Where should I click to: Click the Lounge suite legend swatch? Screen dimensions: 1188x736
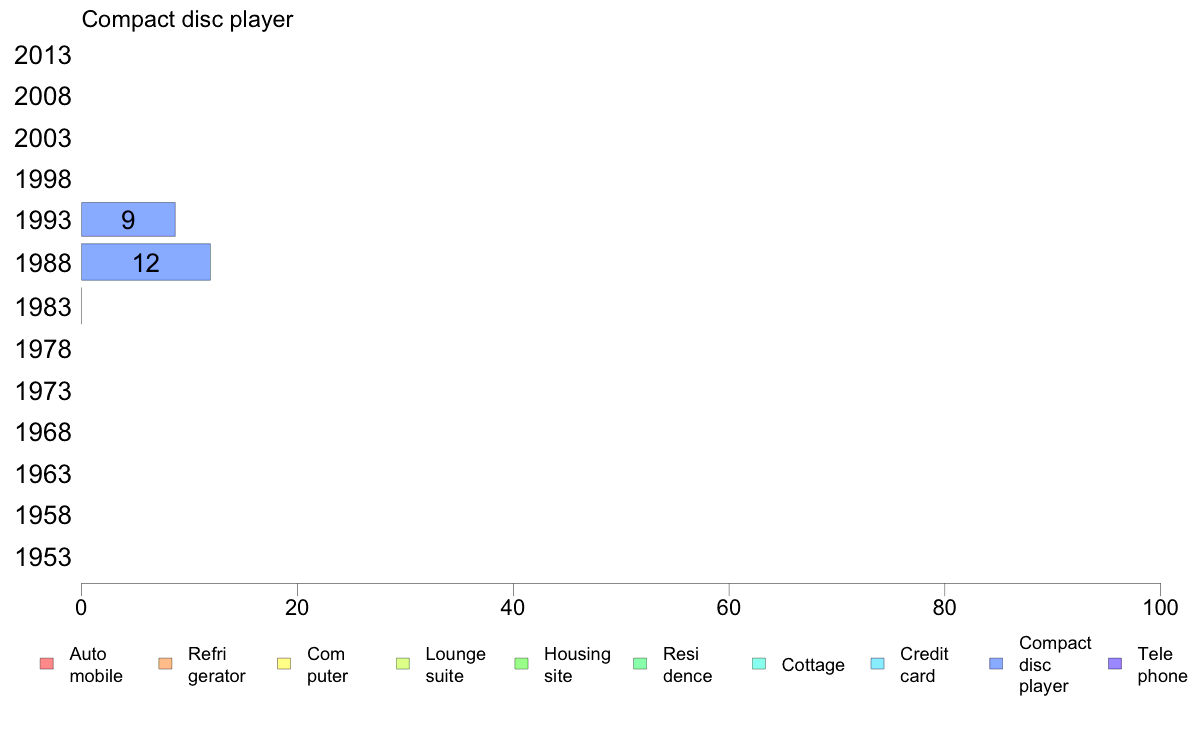(x=403, y=664)
